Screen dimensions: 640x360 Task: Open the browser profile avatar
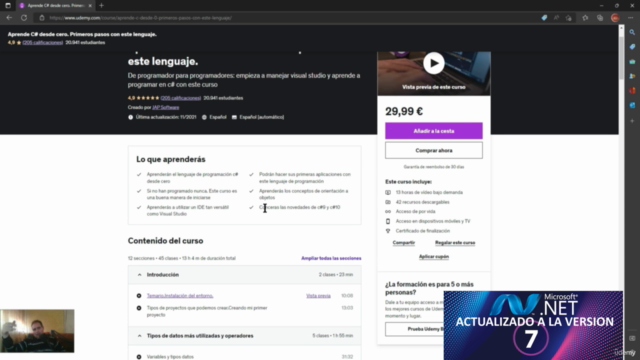[x=615, y=18]
